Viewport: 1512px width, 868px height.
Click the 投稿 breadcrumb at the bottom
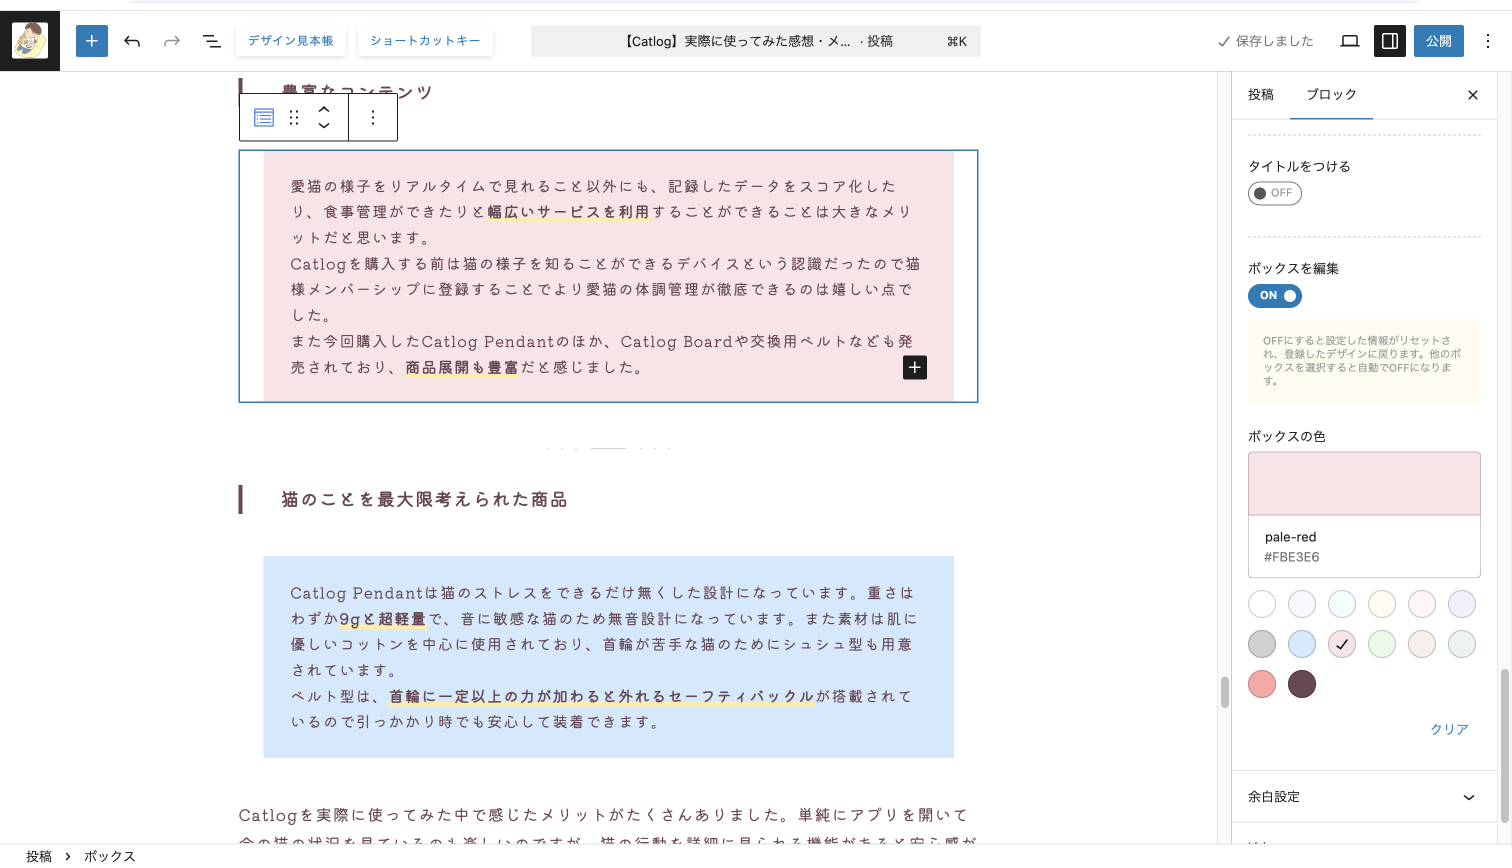[39, 856]
